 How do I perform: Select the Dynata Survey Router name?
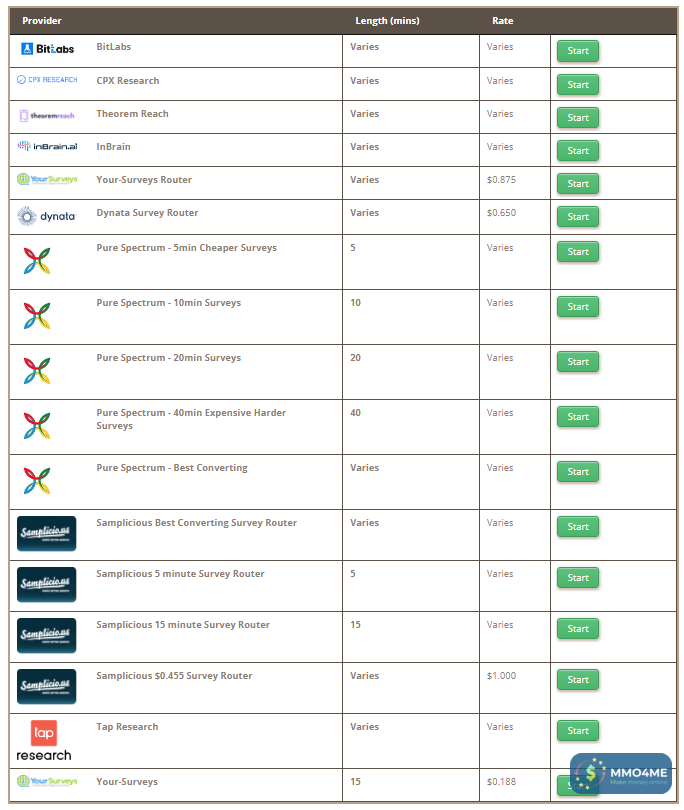(147, 213)
